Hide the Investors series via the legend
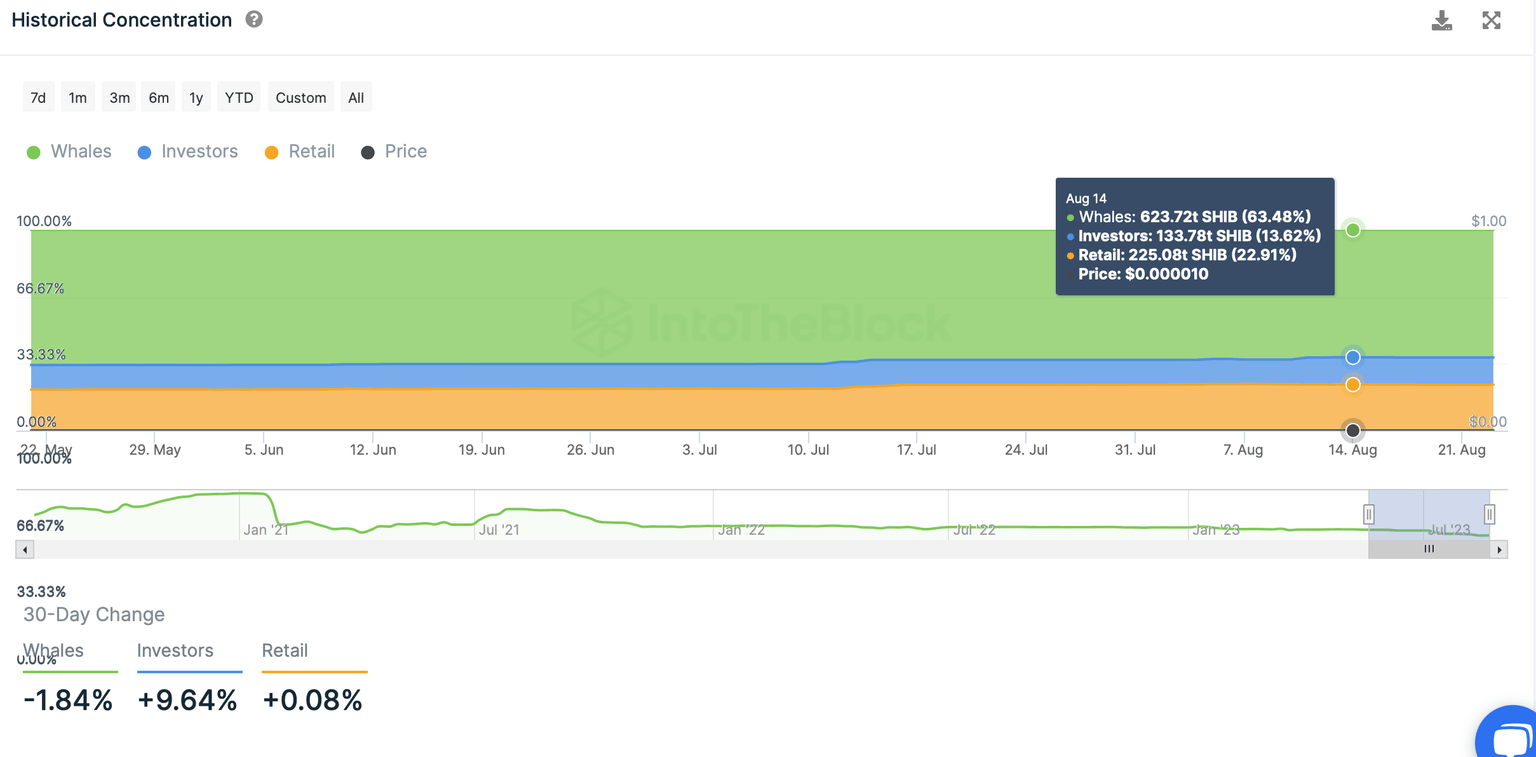 [187, 151]
